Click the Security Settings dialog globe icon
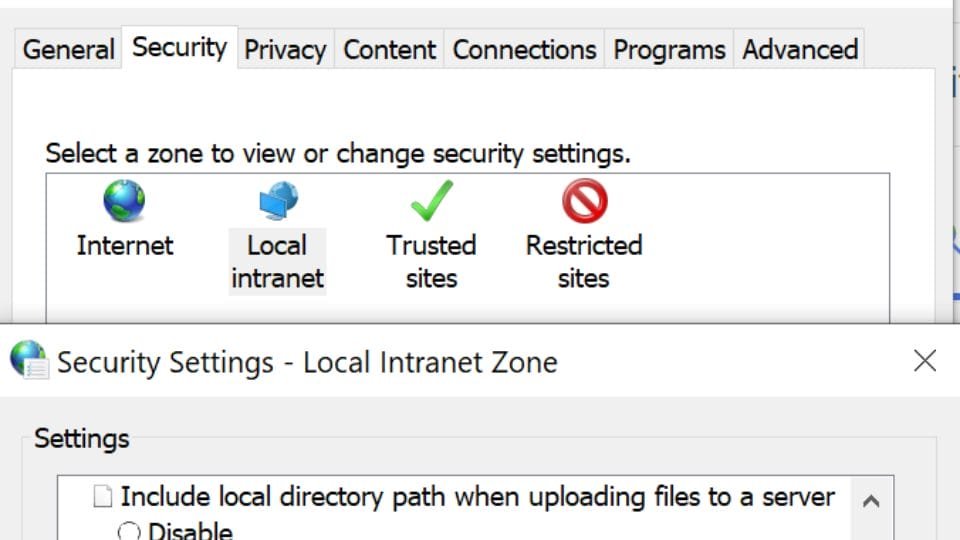Viewport: 960px width, 540px height. click(x=29, y=360)
